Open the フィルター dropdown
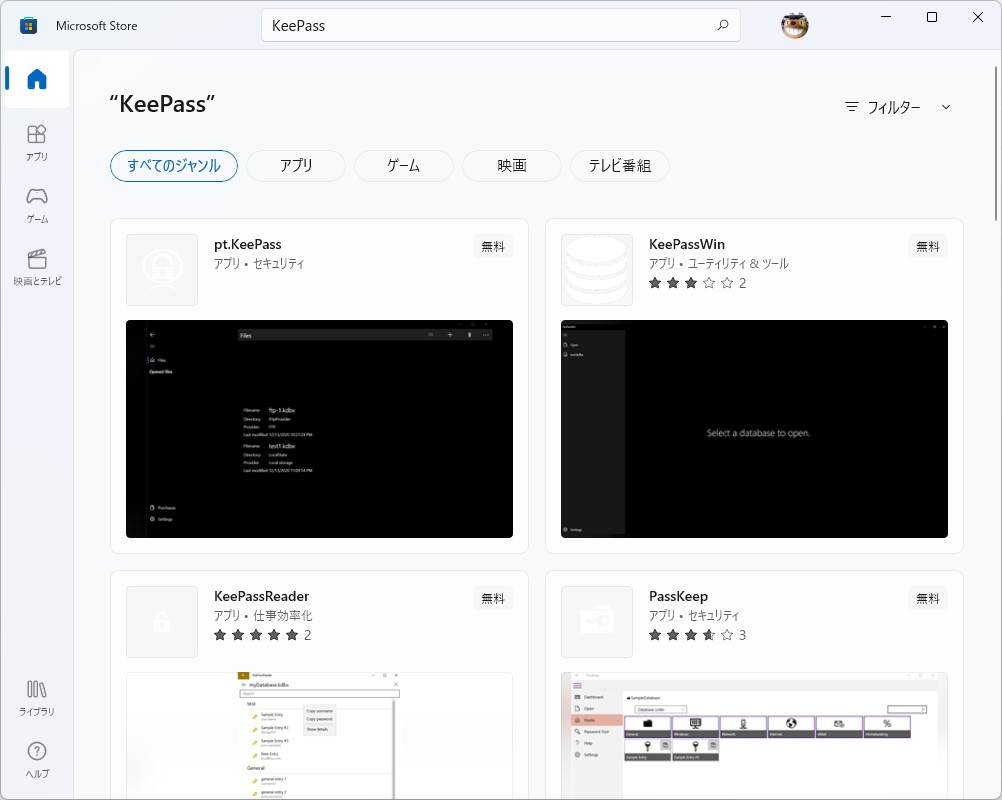 (897, 107)
